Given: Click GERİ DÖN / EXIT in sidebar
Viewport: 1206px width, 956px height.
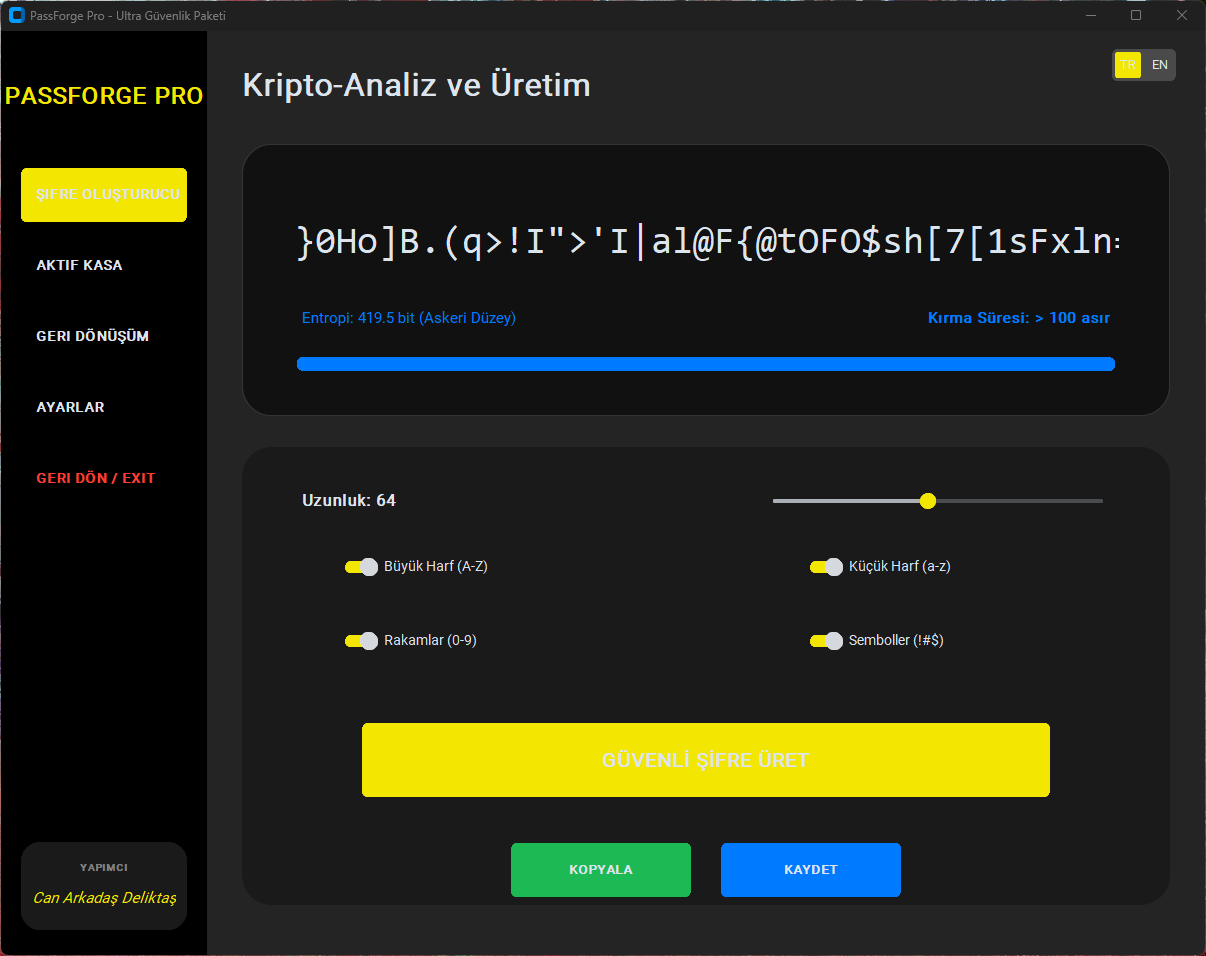Looking at the screenshot, I should pos(95,478).
